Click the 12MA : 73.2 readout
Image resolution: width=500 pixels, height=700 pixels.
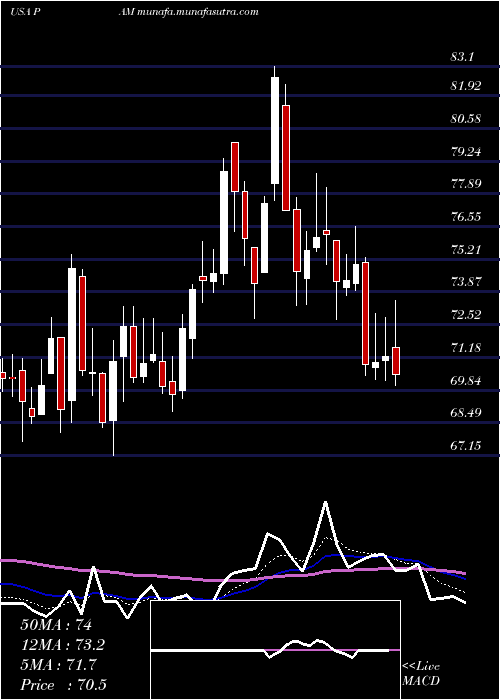(62, 645)
